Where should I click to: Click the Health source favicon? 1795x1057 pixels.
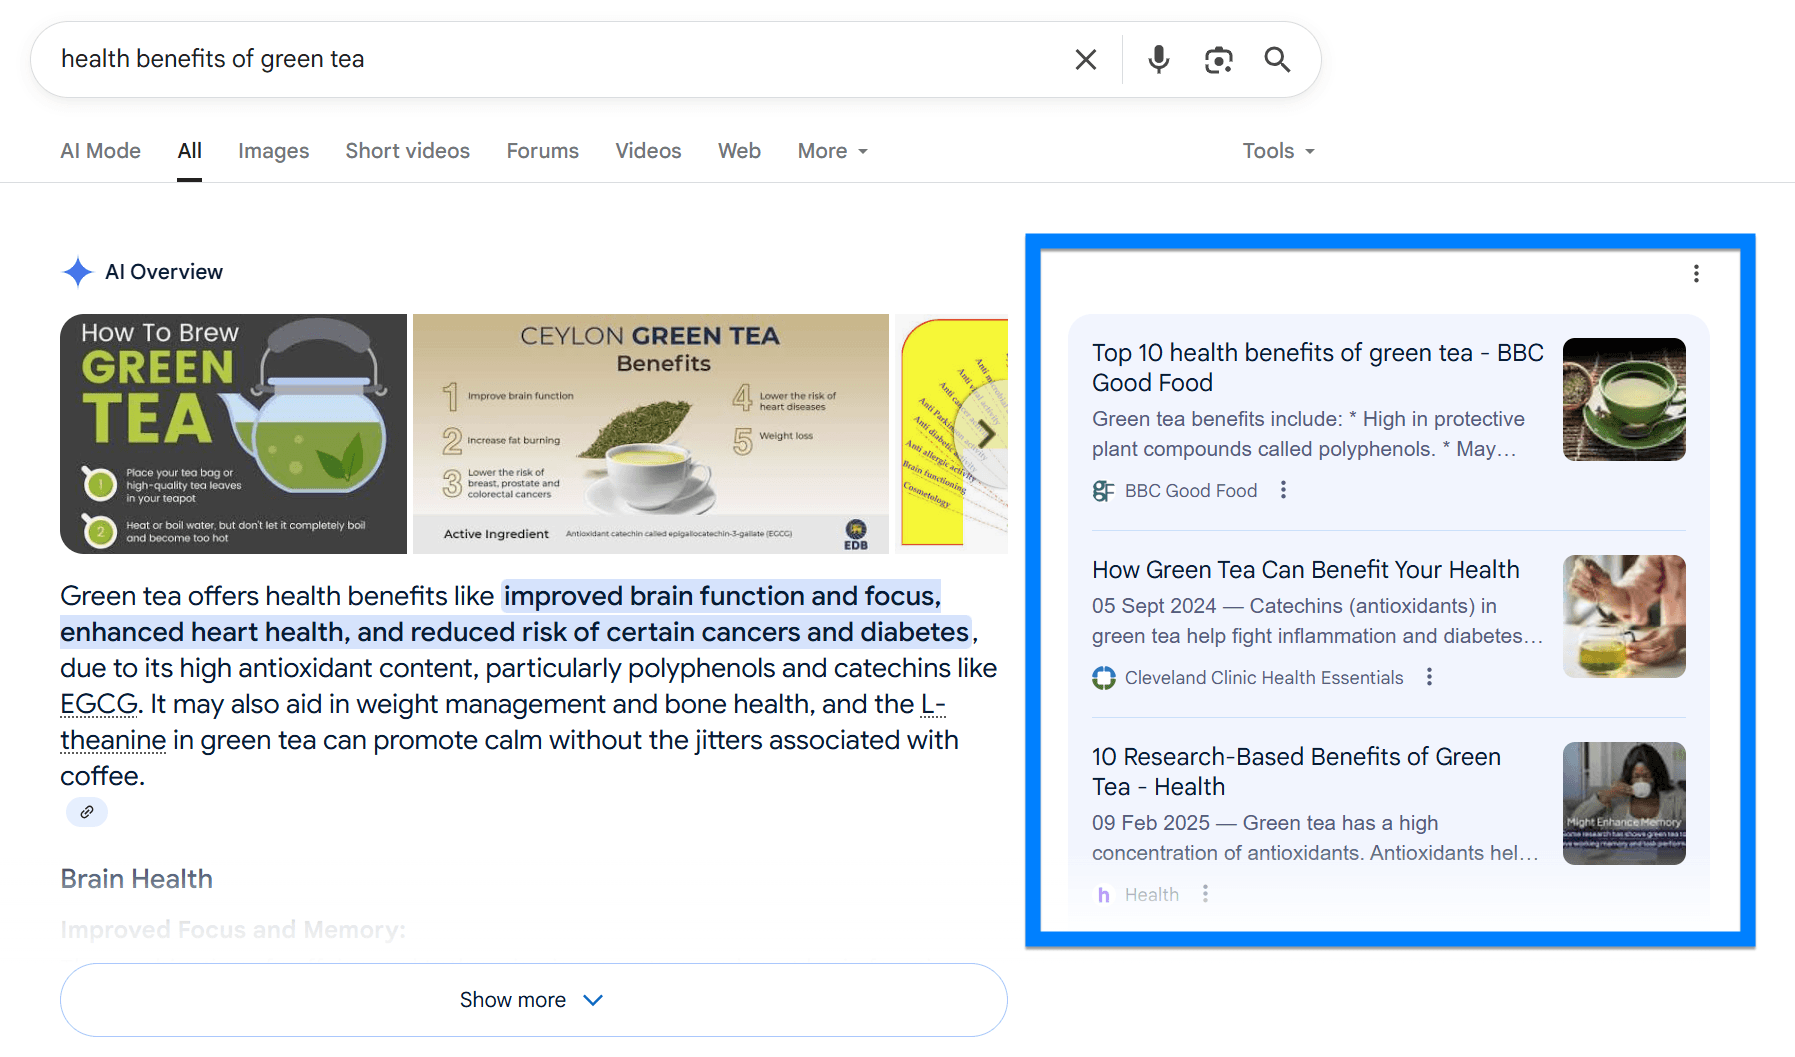[x=1103, y=895]
